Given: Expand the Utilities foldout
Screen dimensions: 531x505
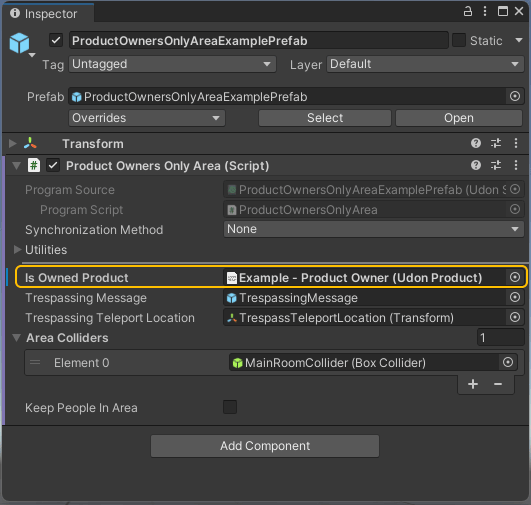Looking at the screenshot, I should pos(17,250).
